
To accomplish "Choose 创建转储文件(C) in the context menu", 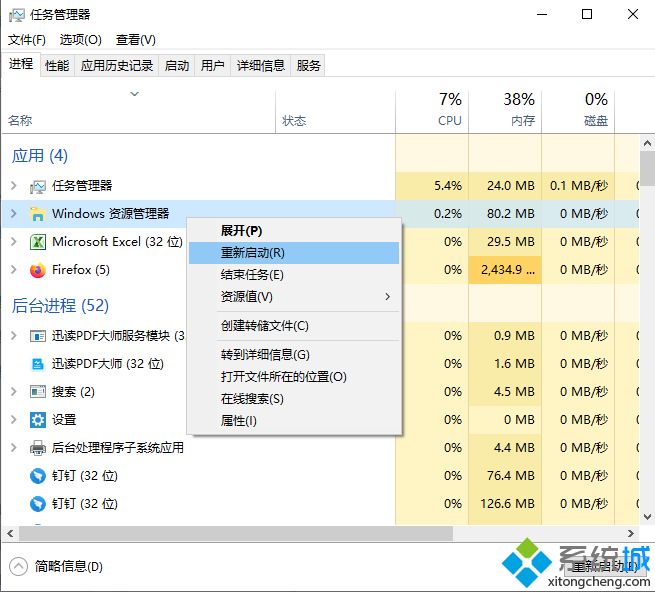I will [294, 326].
